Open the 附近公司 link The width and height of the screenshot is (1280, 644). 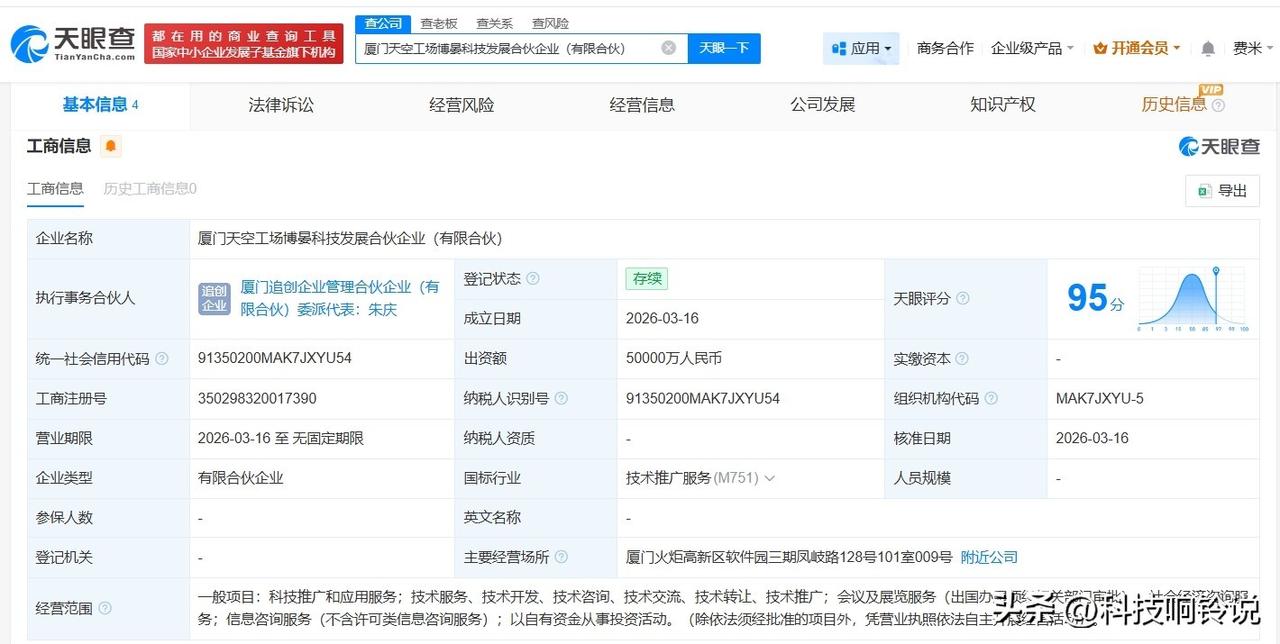(x=988, y=557)
